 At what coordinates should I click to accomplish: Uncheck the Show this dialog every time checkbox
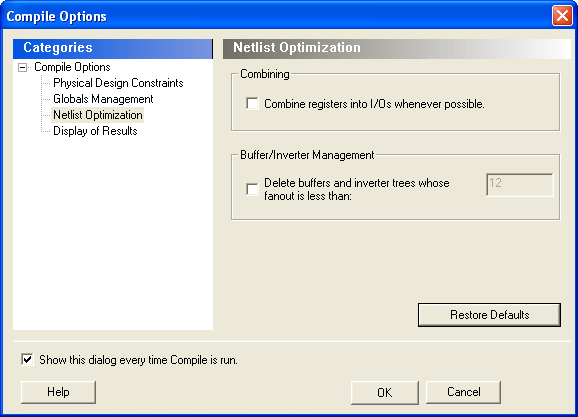[x=27, y=359]
